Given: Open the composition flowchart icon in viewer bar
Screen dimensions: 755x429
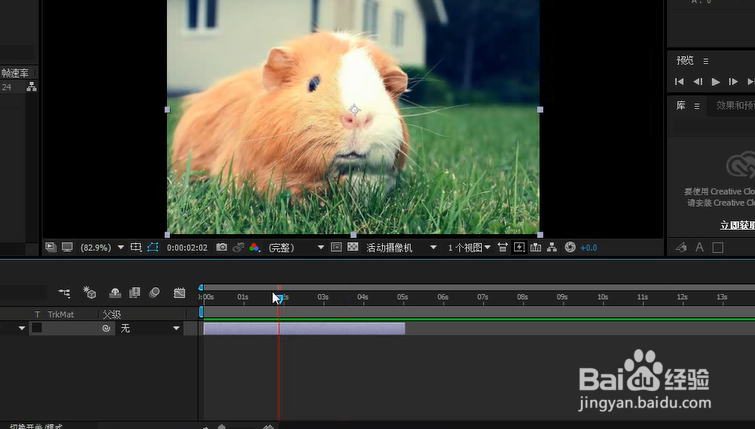Looking at the screenshot, I should coord(552,247).
